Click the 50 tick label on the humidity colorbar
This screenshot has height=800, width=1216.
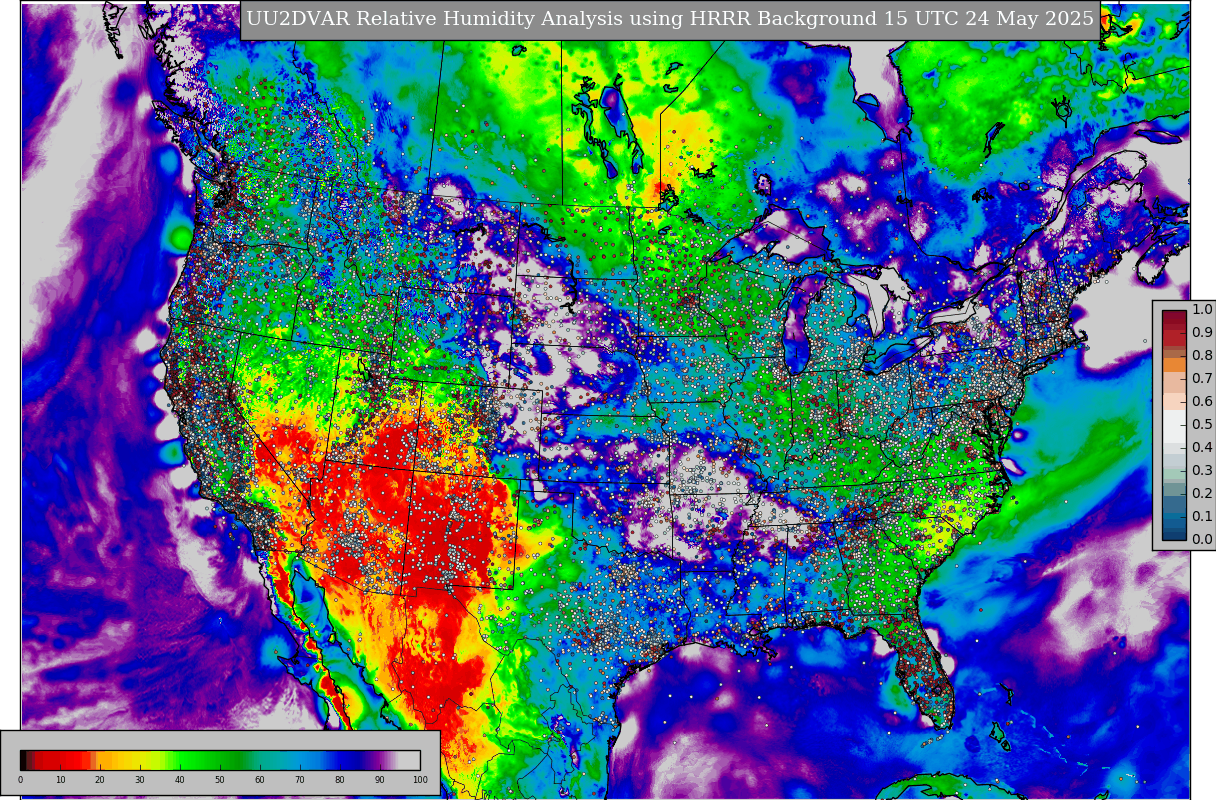(220, 780)
